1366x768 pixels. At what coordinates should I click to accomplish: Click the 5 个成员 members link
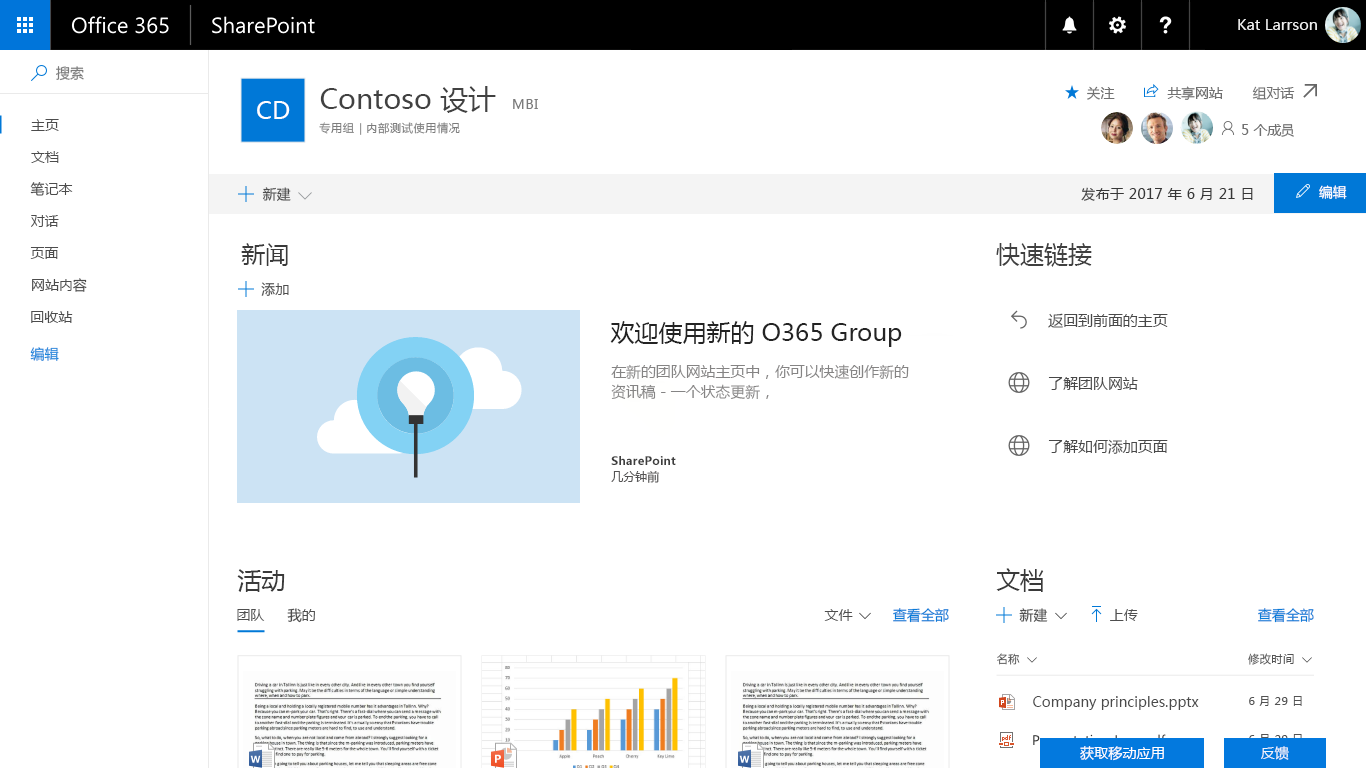pos(1267,130)
